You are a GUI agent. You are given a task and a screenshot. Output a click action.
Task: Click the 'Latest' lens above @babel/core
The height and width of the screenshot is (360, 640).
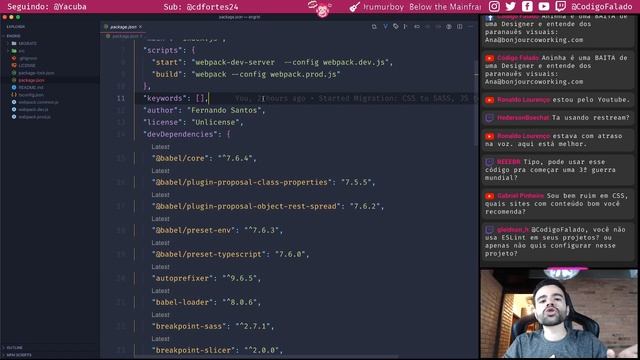[160, 147]
